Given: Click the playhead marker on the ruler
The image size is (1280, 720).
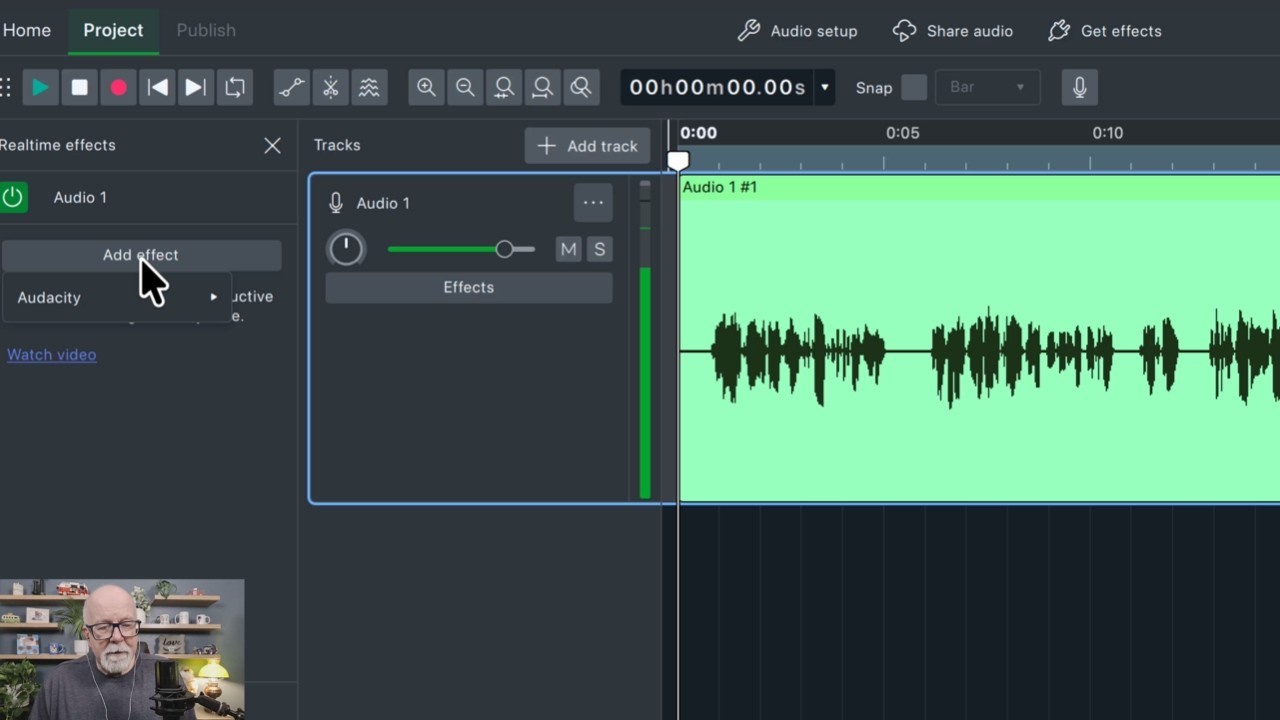Looking at the screenshot, I should pyautogui.click(x=678, y=160).
